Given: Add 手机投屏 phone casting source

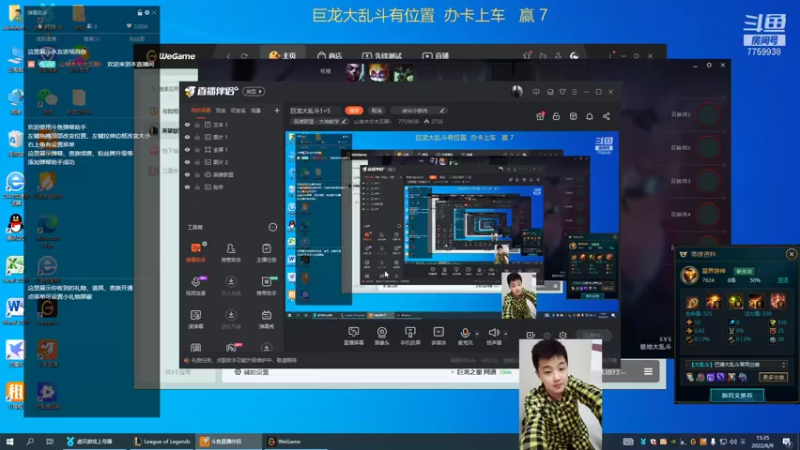Looking at the screenshot, I should (x=410, y=336).
